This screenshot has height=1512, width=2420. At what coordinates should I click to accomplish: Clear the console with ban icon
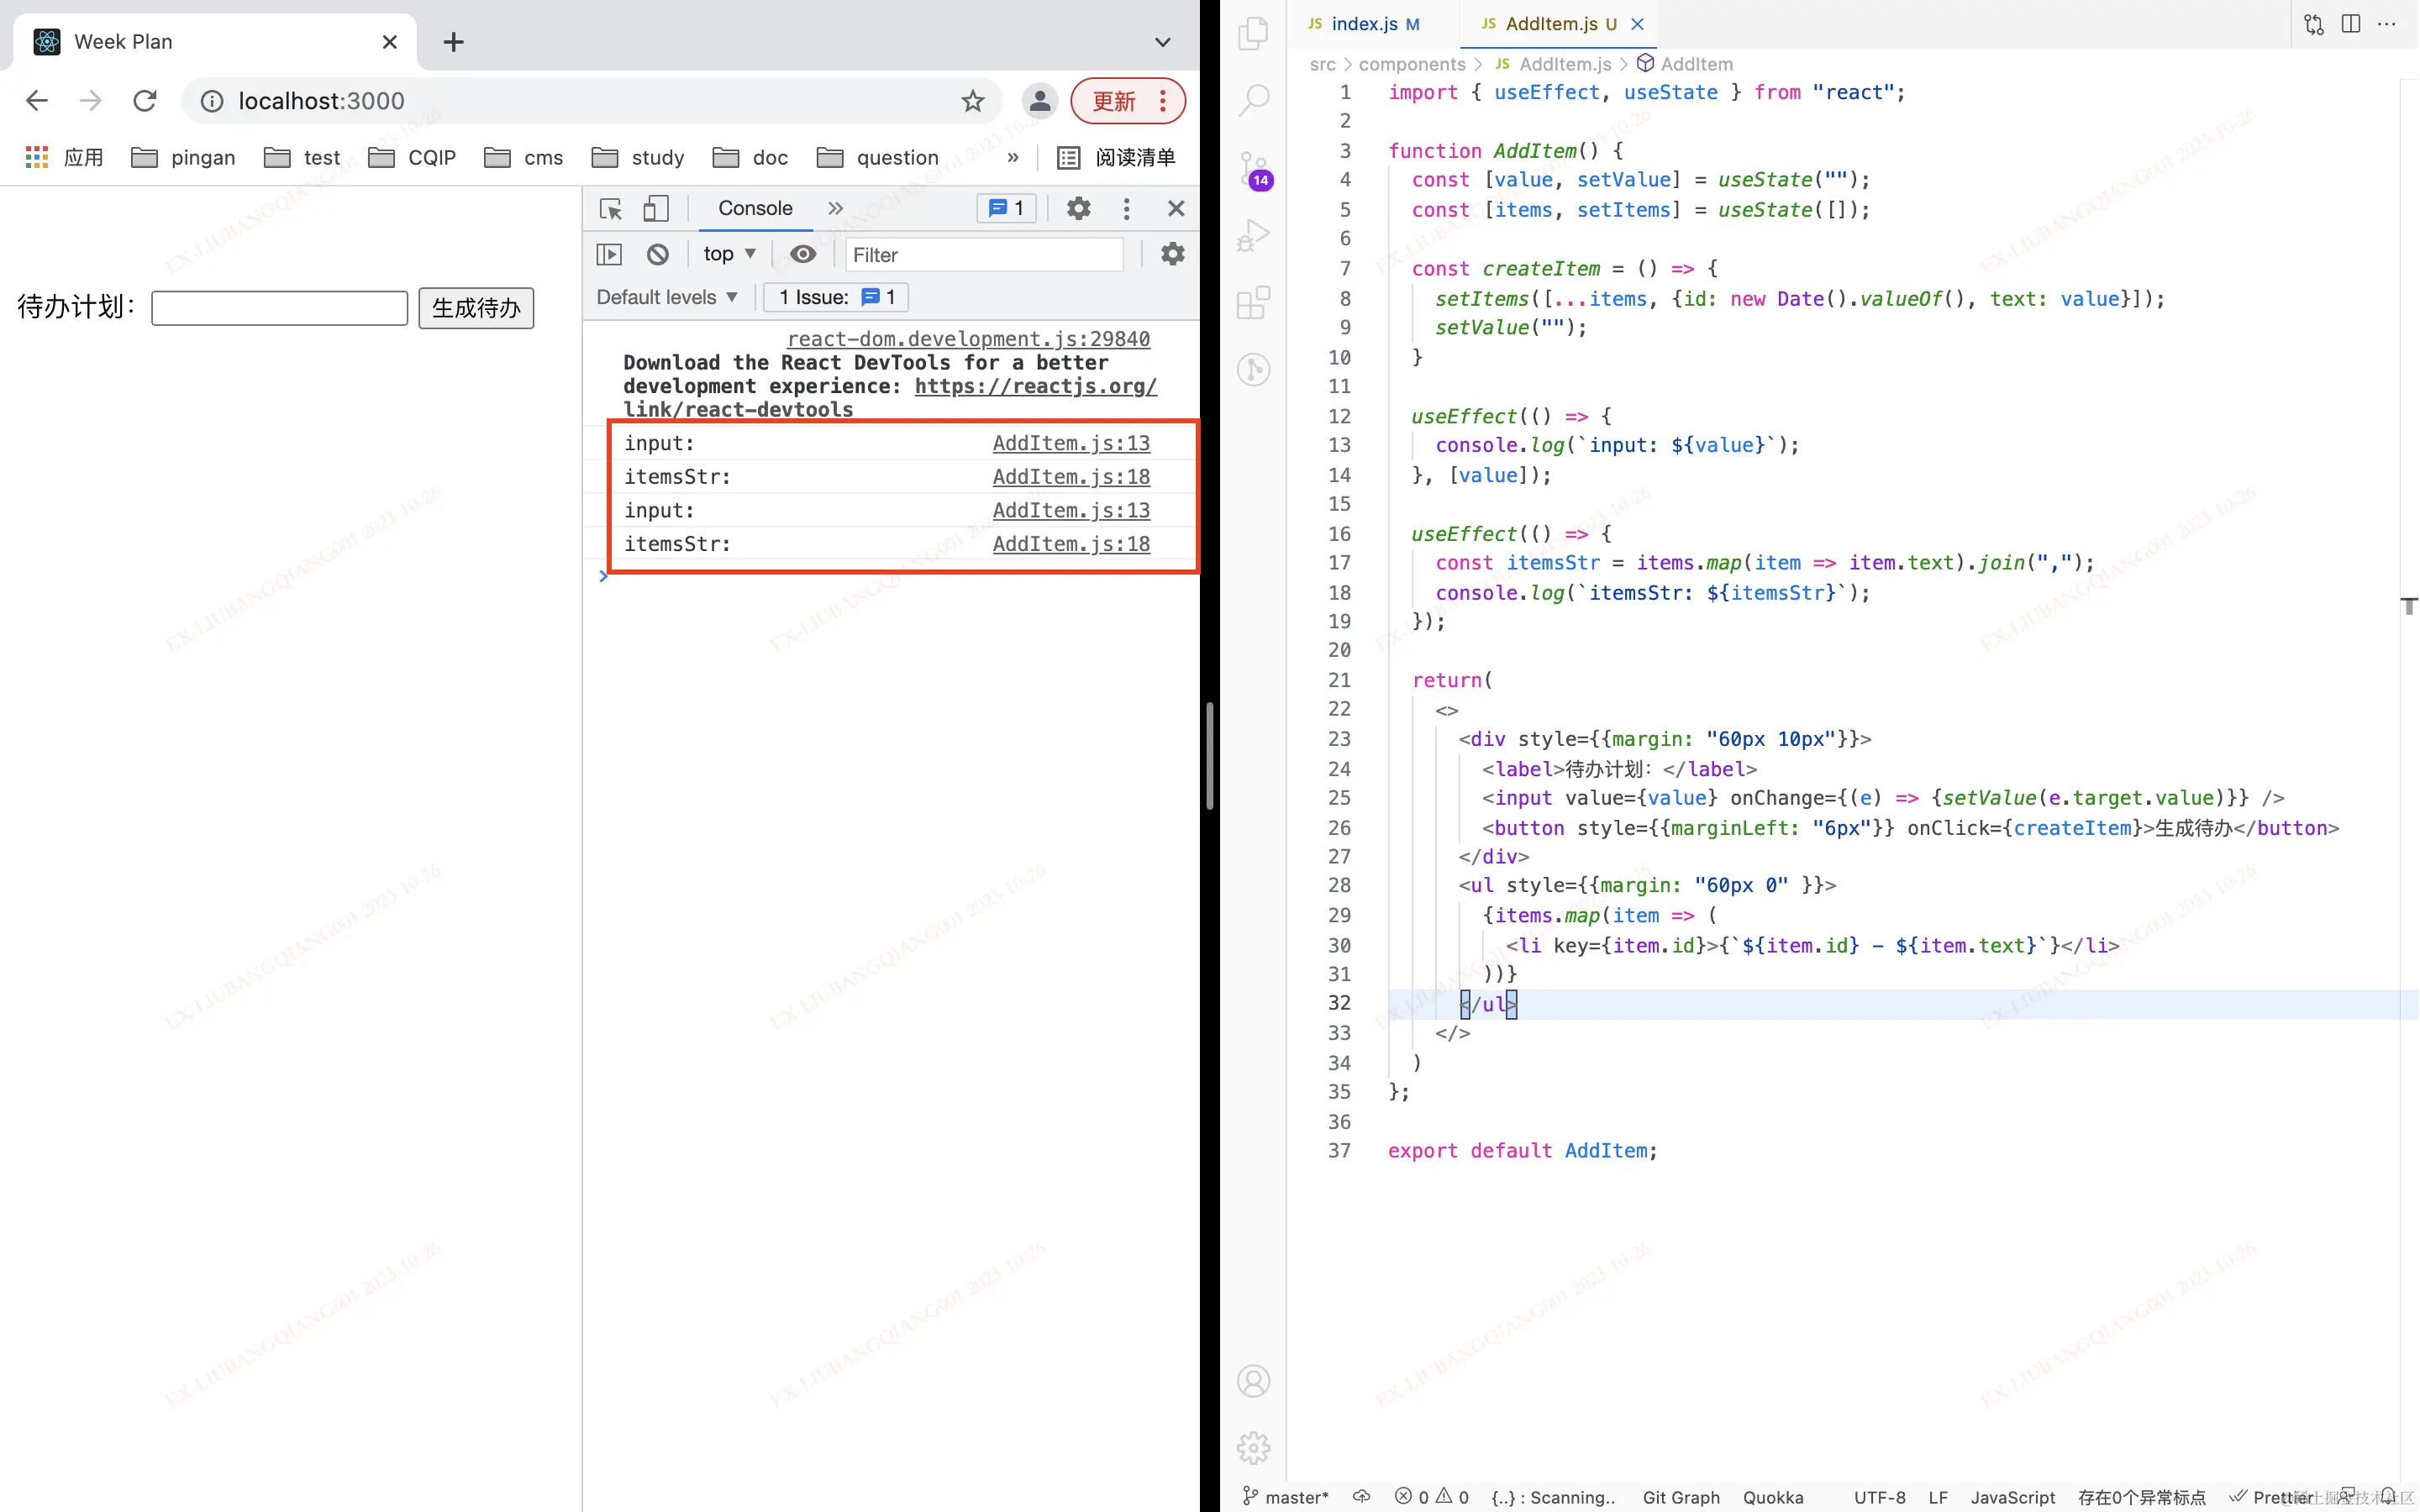(x=657, y=254)
